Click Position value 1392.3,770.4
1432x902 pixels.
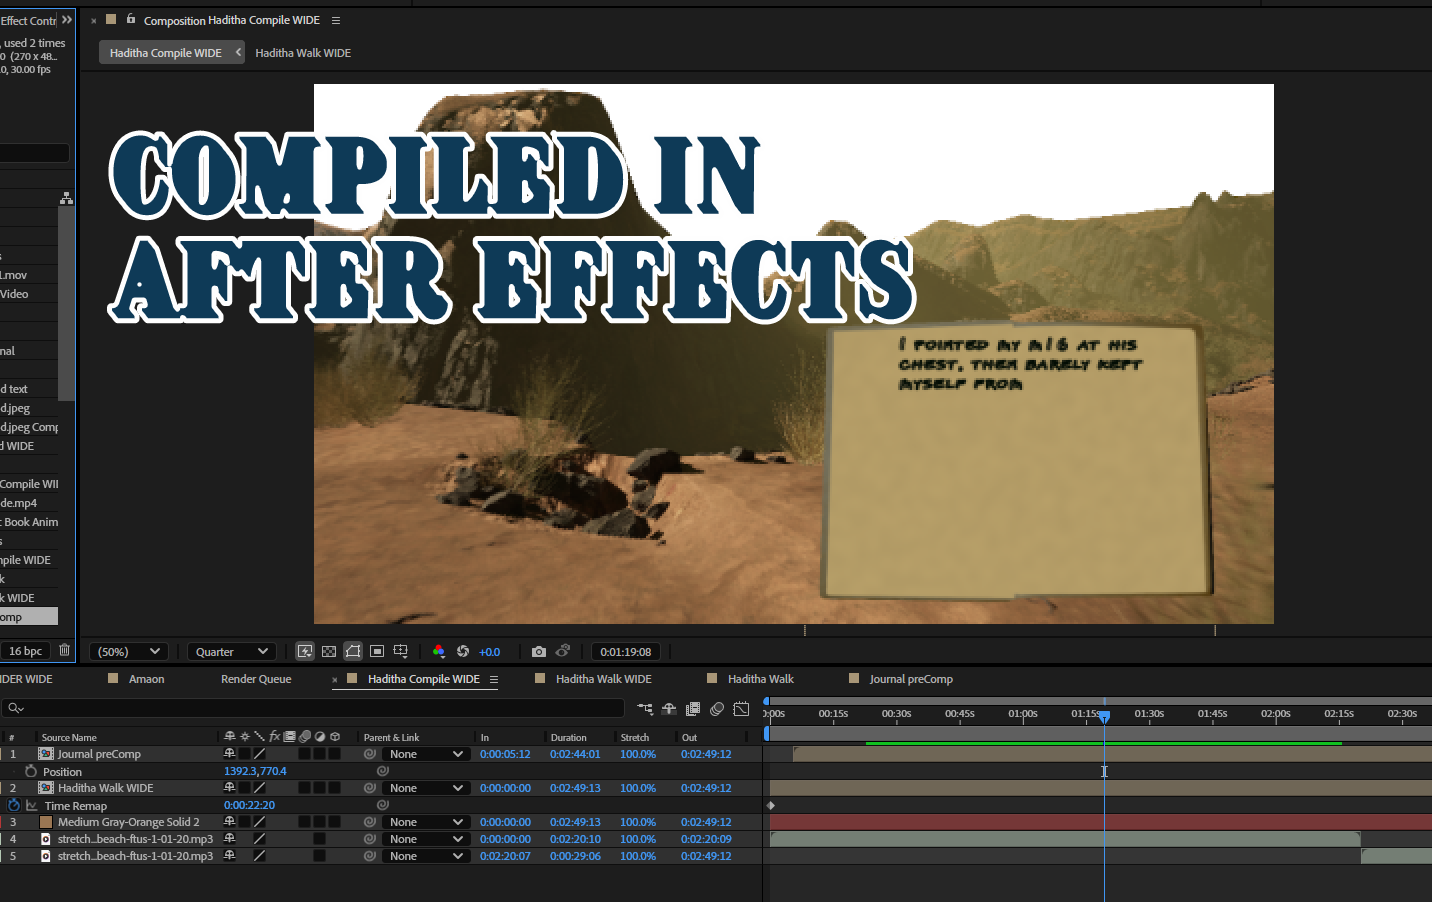point(255,771)
